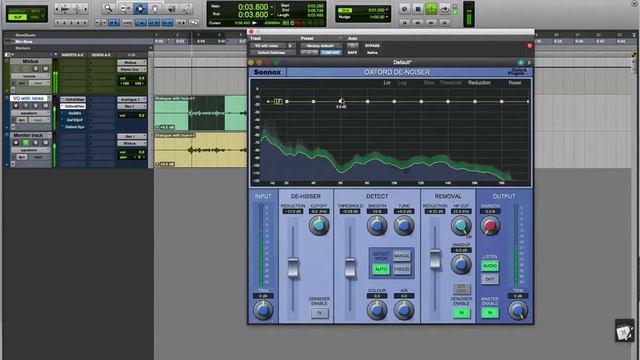The image size is (640, 360).
Task: Select the Scrubber speaker tool
Action: click(171, 8)
